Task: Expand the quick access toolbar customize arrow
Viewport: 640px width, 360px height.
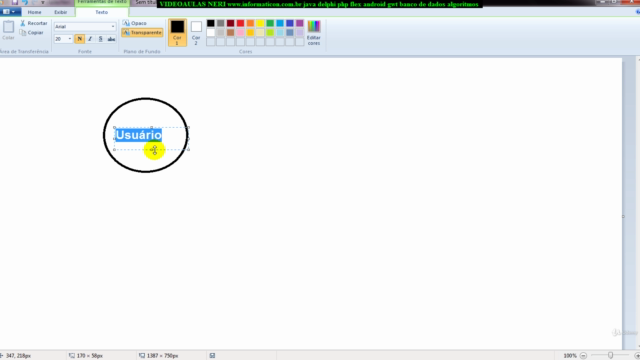Action: pos(43,2)
